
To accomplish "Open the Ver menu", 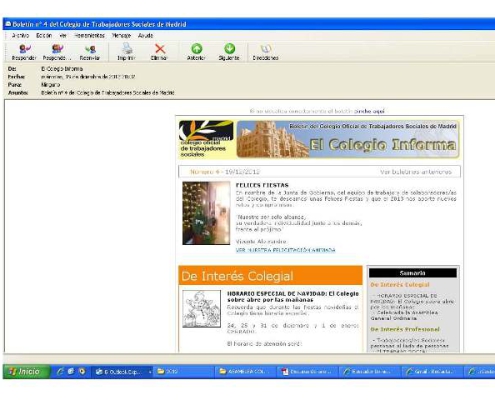I will 63,35.
